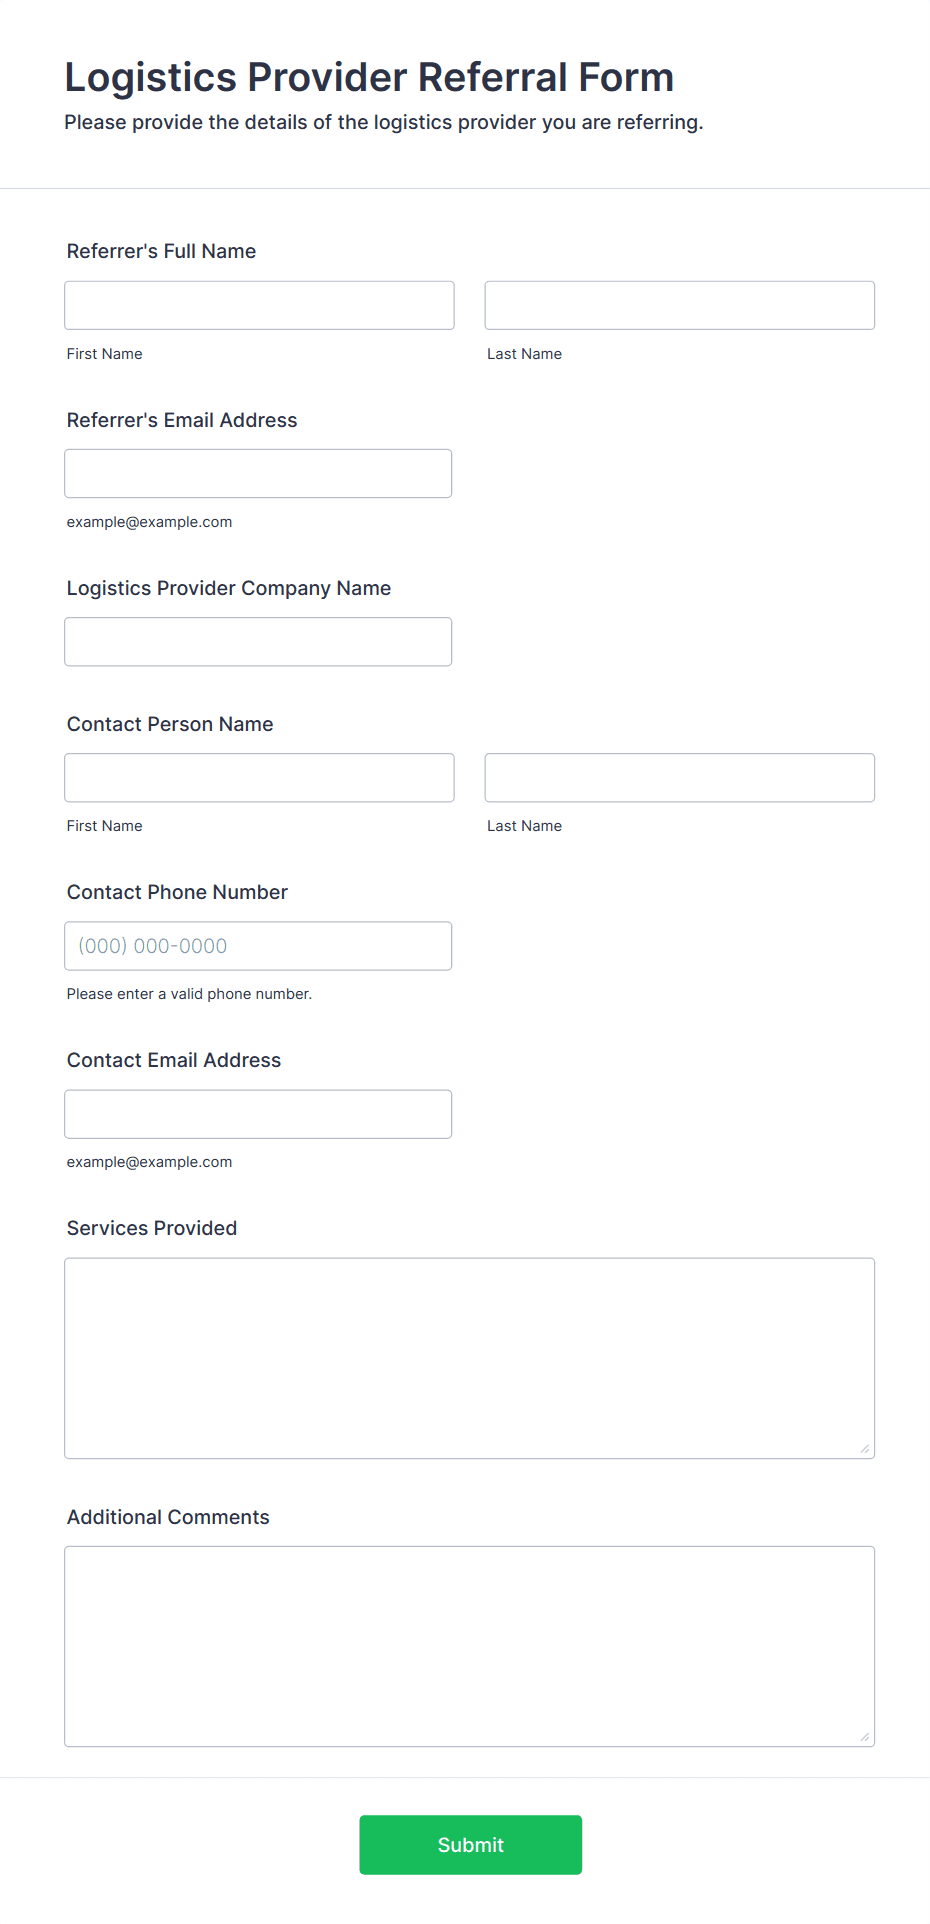
Task: Select the Contact Person Last Name field
Action: pyautogui.click(x=680, y=777)
